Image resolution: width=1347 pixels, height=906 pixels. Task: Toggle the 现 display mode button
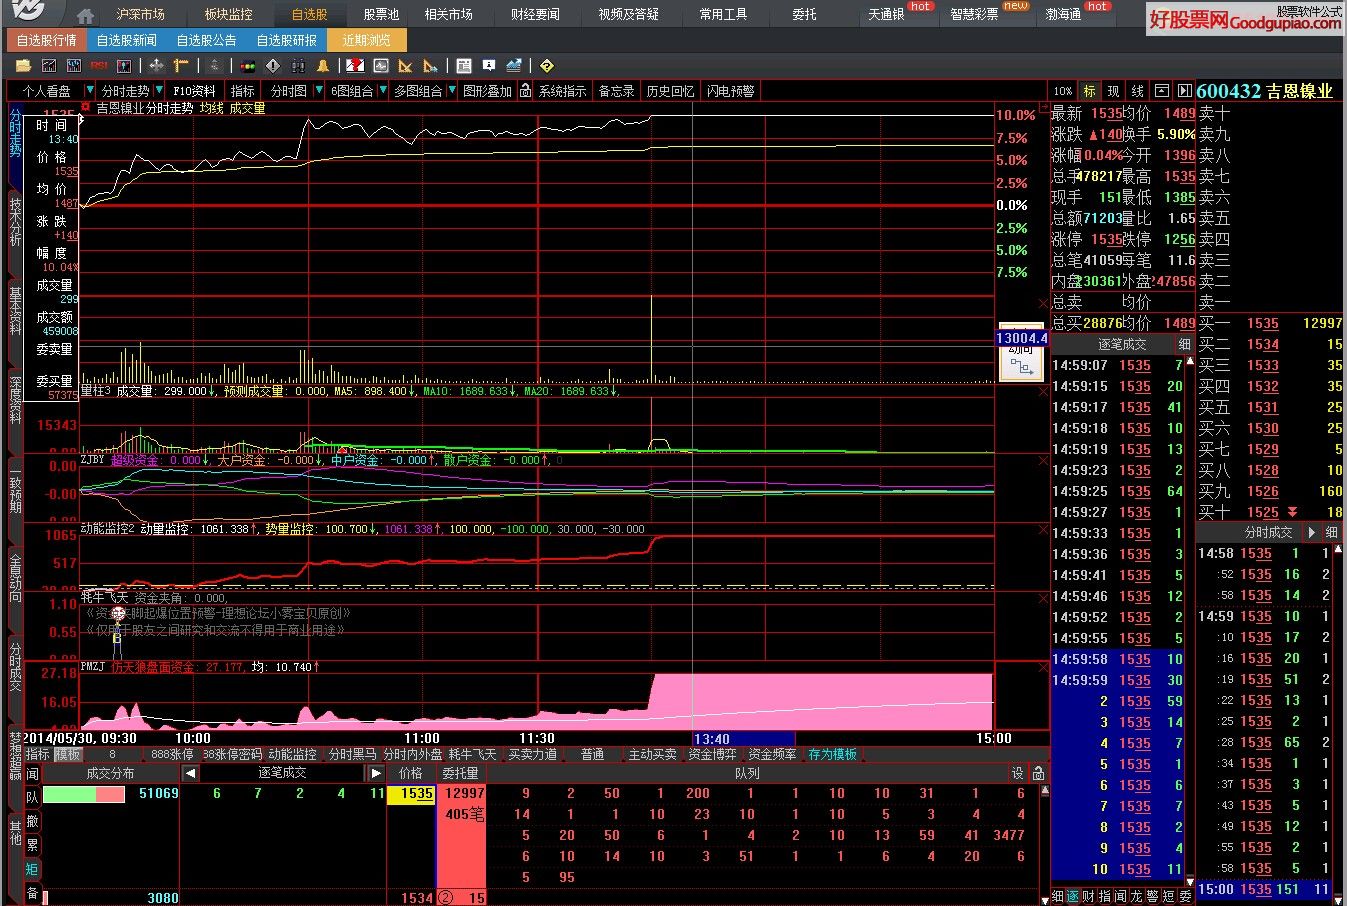coord(1113,91)
